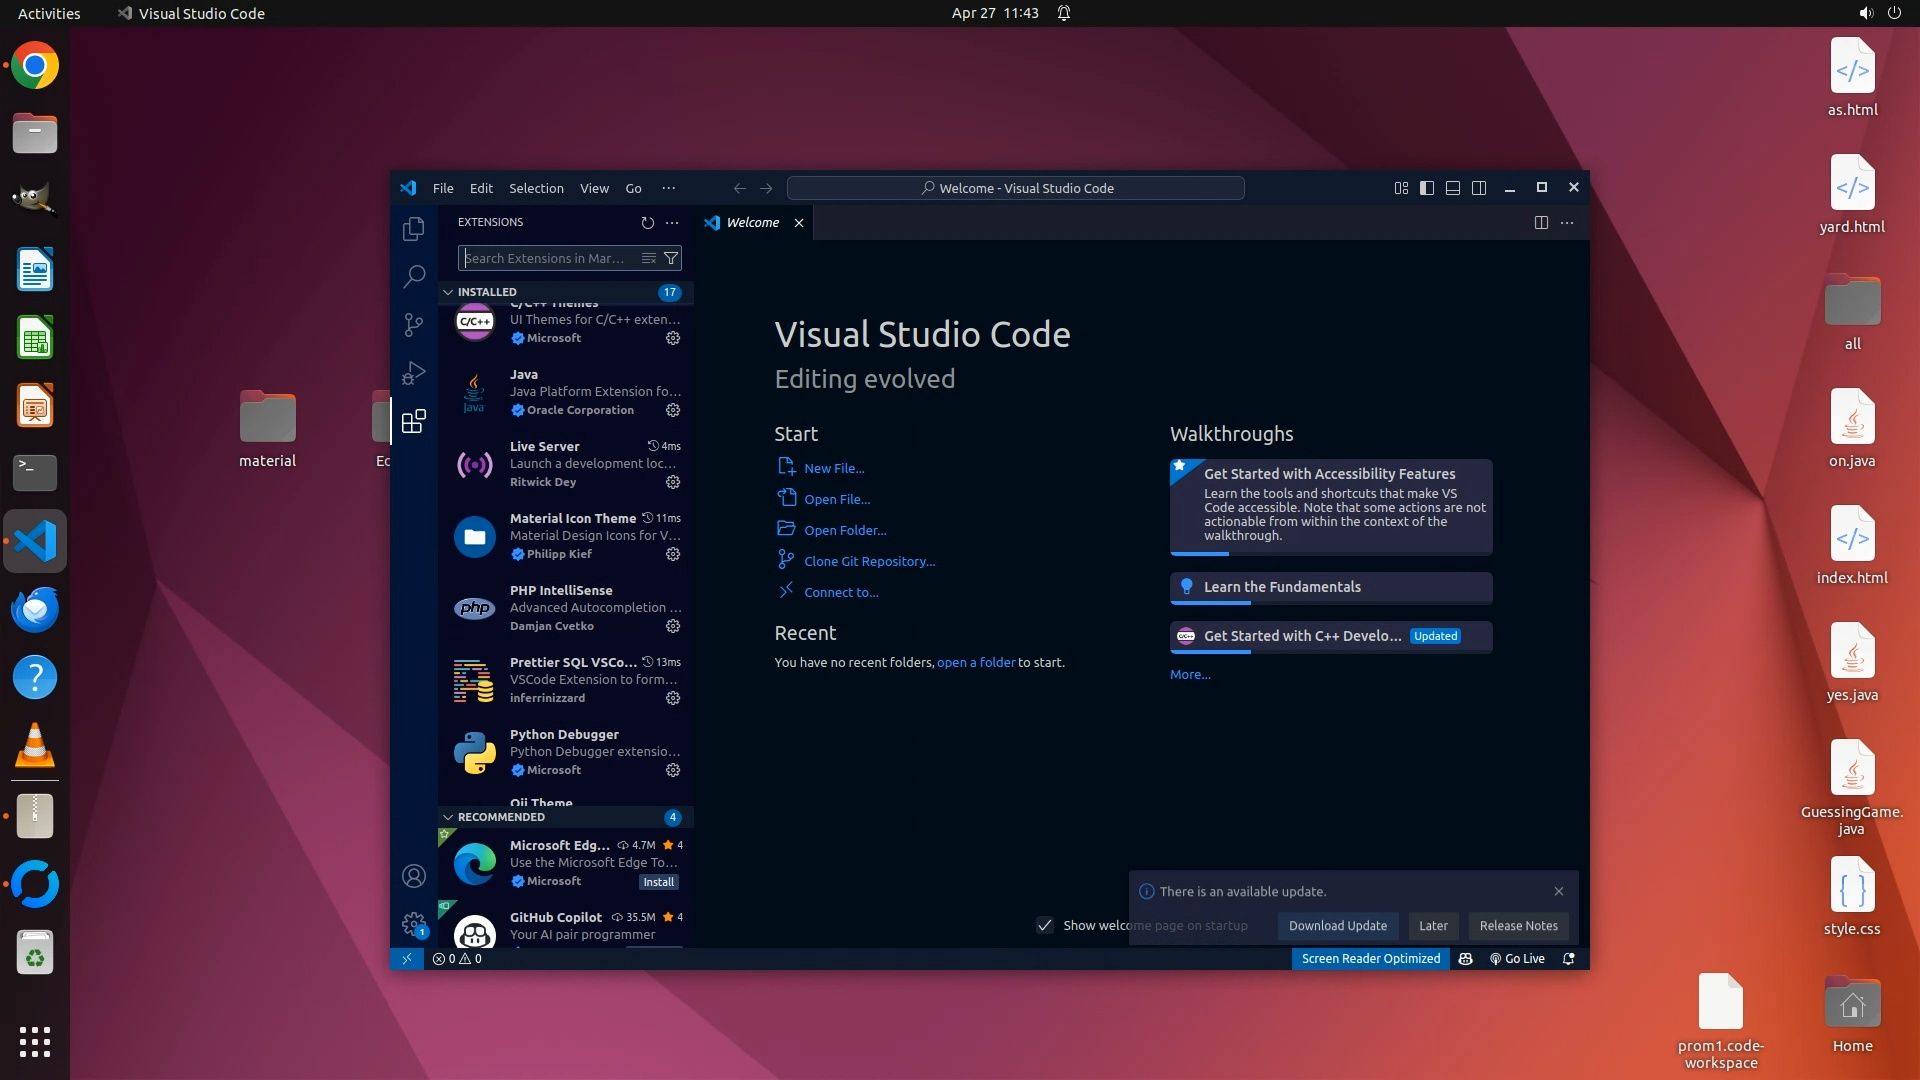This screenshot has width=1920, height=1080.
Task: Toggle the bottom panel layout button
Action: coord(1453,188)
